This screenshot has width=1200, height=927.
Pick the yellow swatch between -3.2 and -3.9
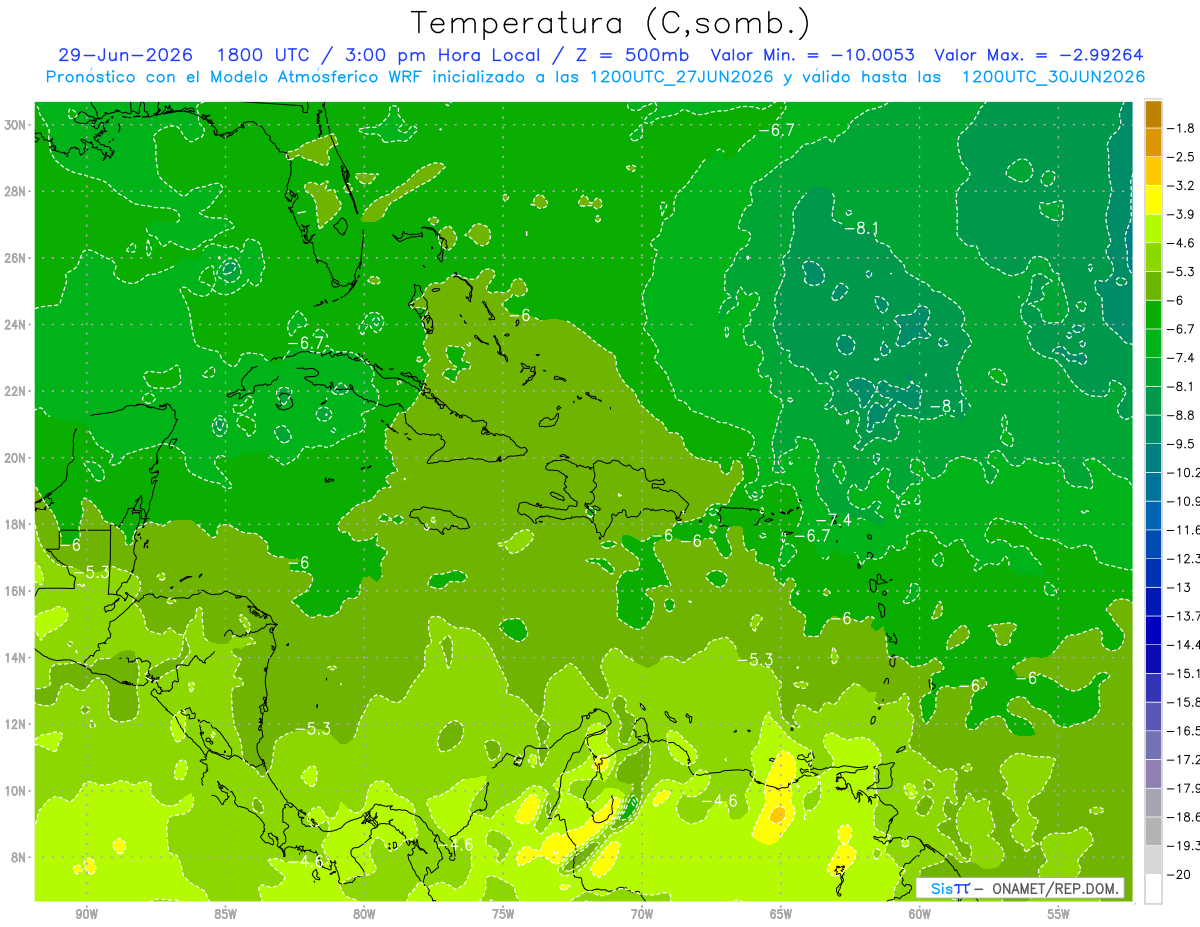[1153, 200]
